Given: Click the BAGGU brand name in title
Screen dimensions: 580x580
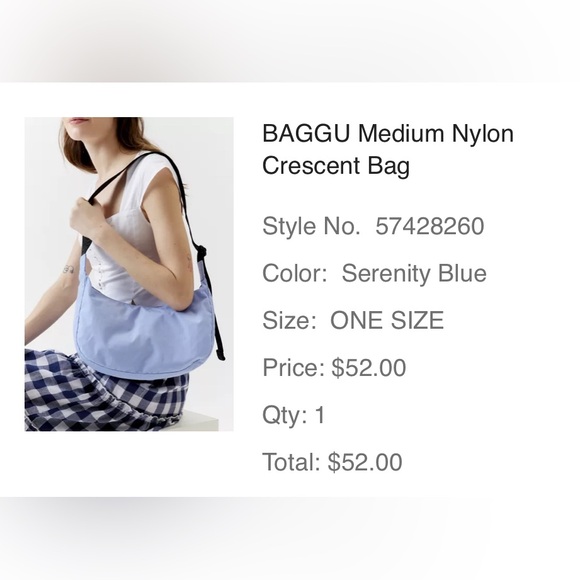Looking at the screenshot, I should pyautogui.click(x=306, y=134).
